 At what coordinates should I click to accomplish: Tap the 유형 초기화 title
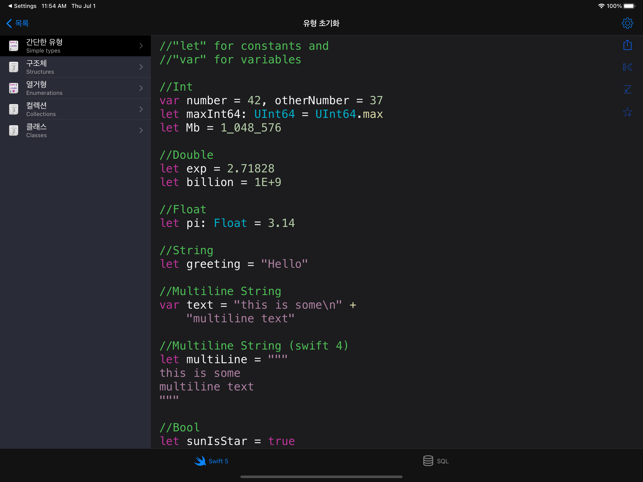tap(321, 23)
